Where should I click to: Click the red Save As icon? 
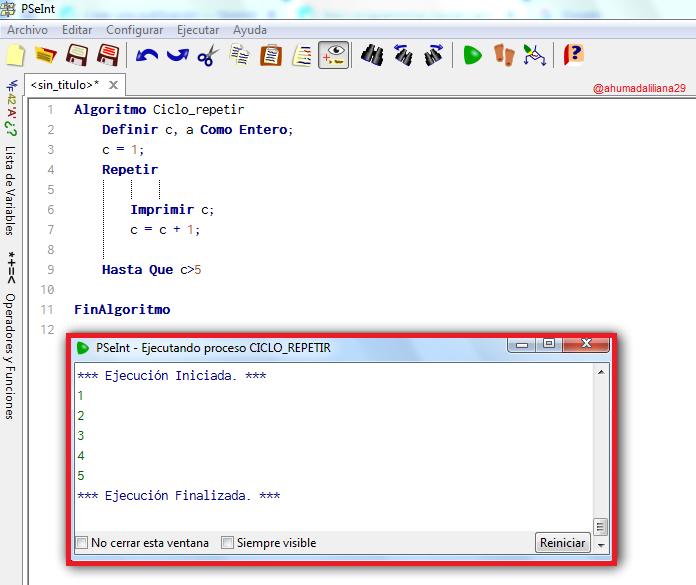click(108, 55)
